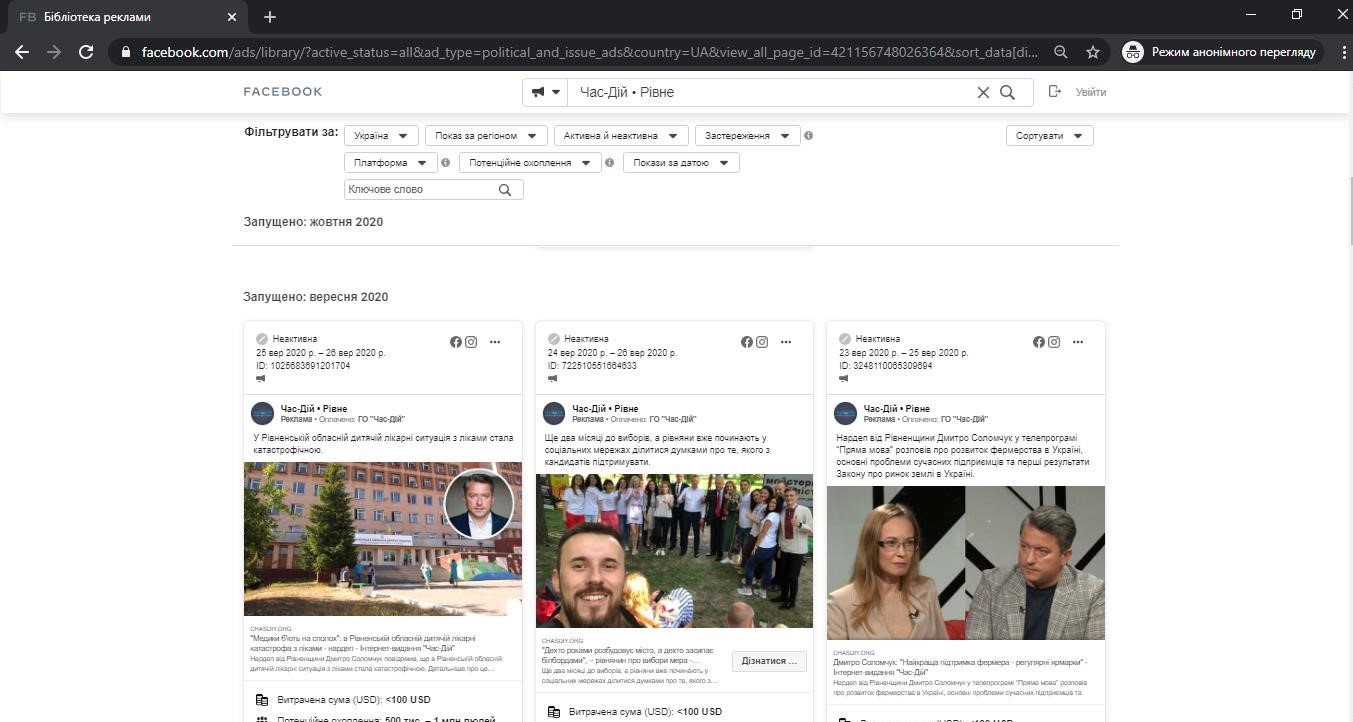Click the page avatar on the 25 вер ad
Viewport: 1353px width, 722px height.
click(x=262, y=413)
